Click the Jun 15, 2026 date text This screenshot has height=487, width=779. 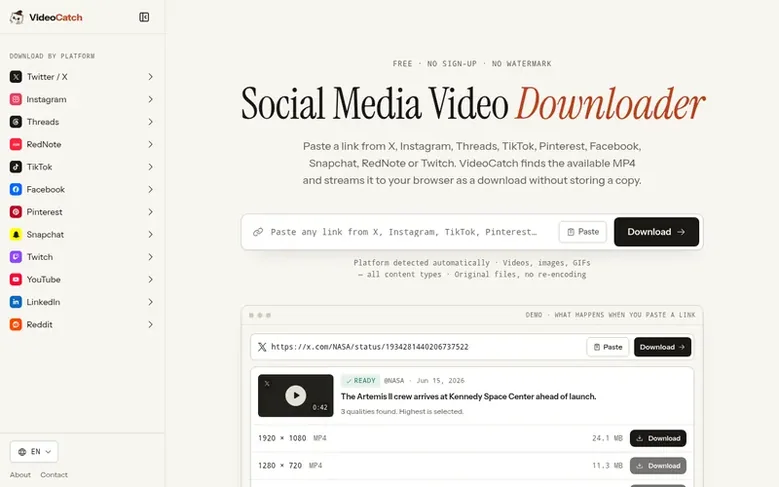point(440,381)
